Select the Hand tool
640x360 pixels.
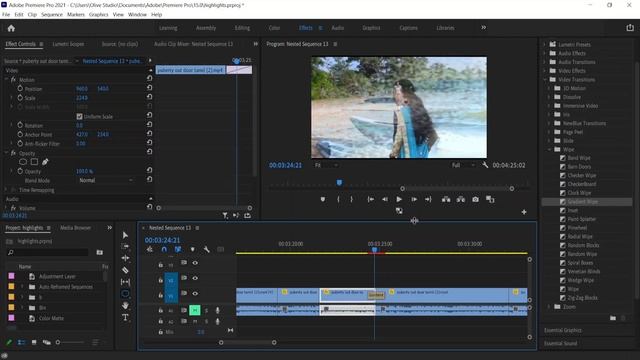click(x=125, y=305)
